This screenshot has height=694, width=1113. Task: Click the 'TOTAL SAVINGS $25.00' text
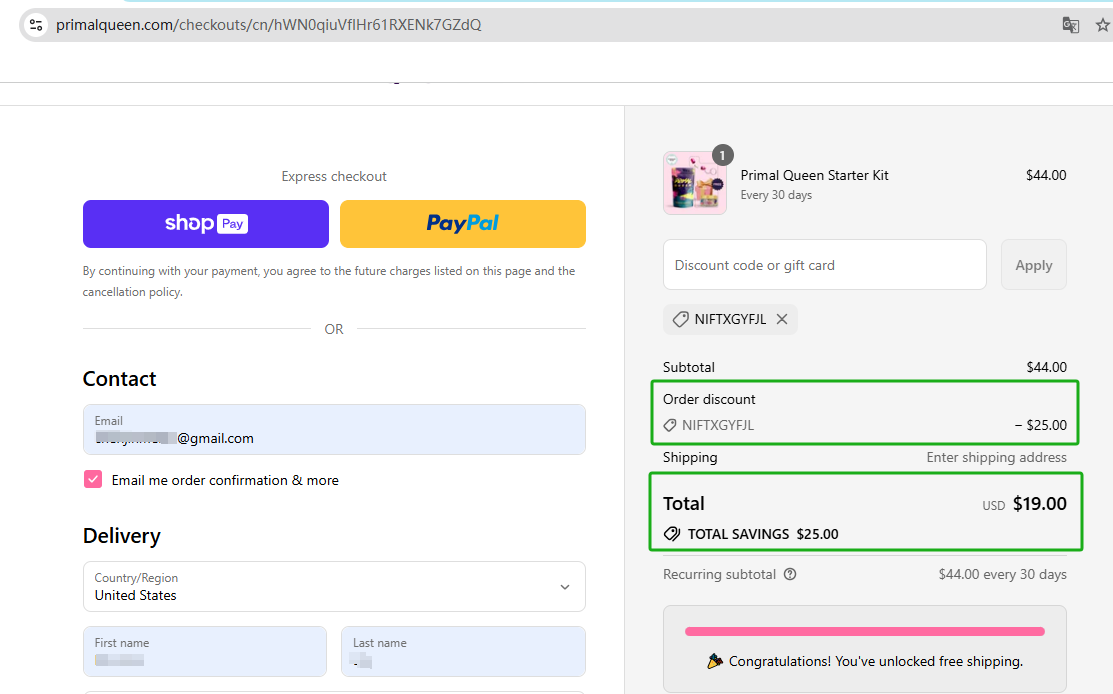pos(763,534)
